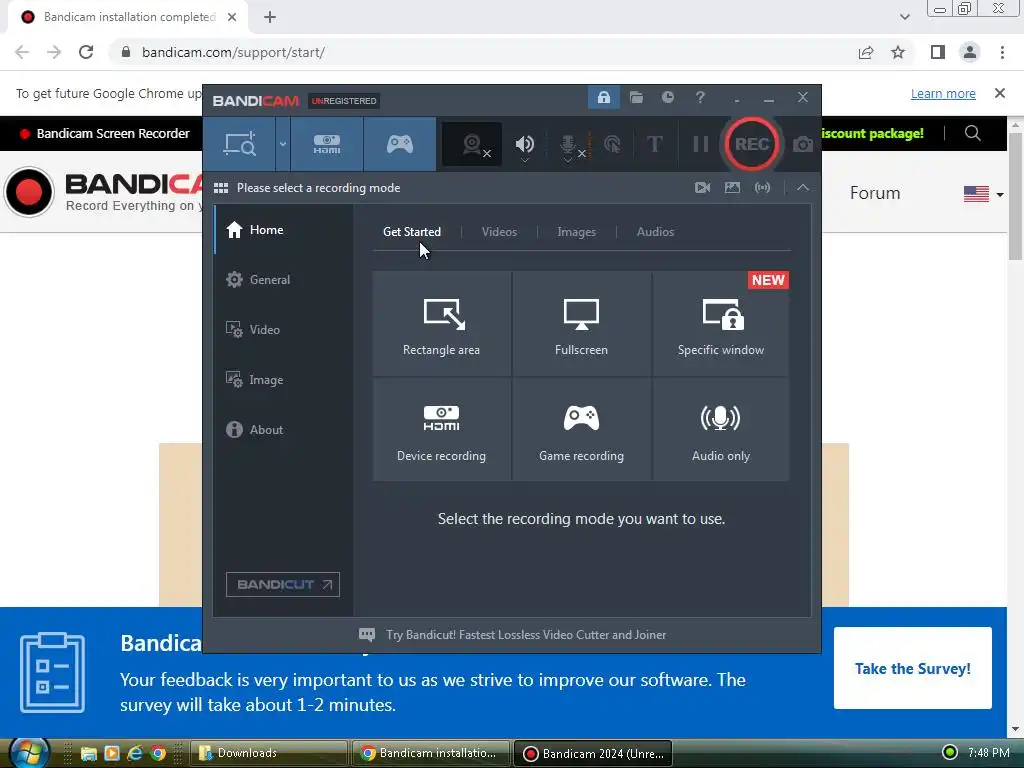The width and height of the screenshot is (1024, 768).
Task: Click the share page icon in Chrome
Action: tap(866, 52)
